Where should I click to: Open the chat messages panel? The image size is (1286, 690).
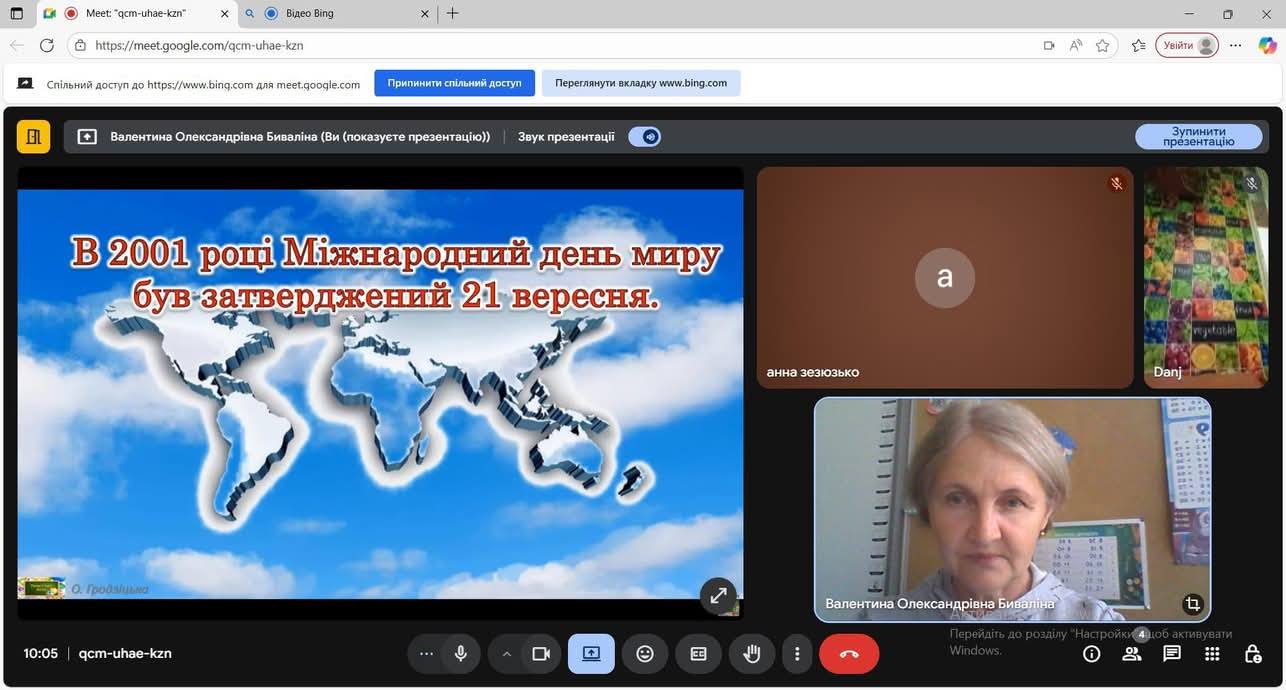click(1172, 654)
